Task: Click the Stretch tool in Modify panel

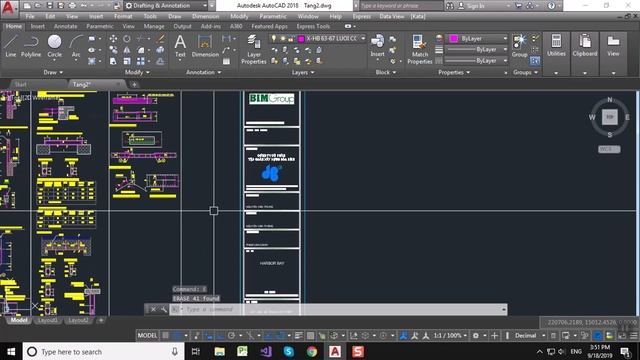Action: tap(113, 61)
